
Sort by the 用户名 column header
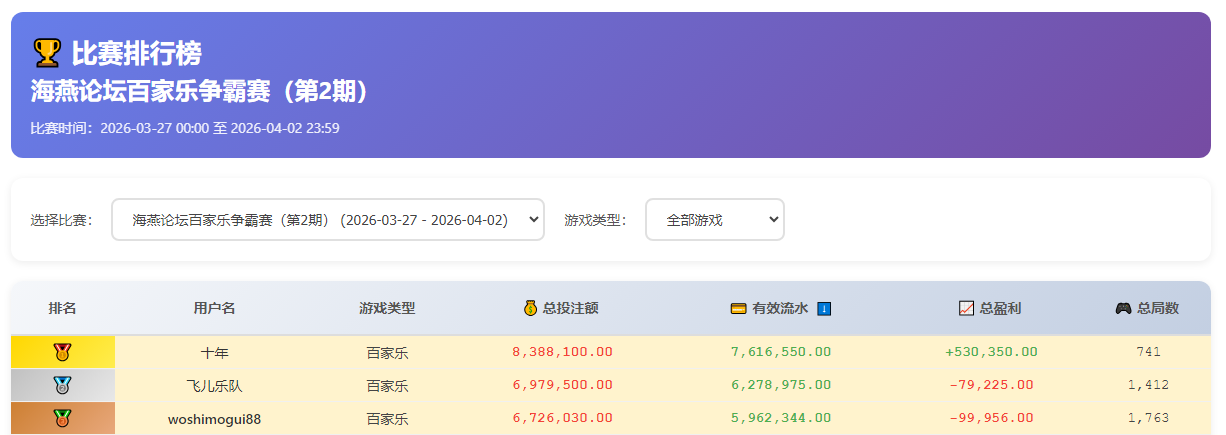pyautogui.click(x=215, y=308)
